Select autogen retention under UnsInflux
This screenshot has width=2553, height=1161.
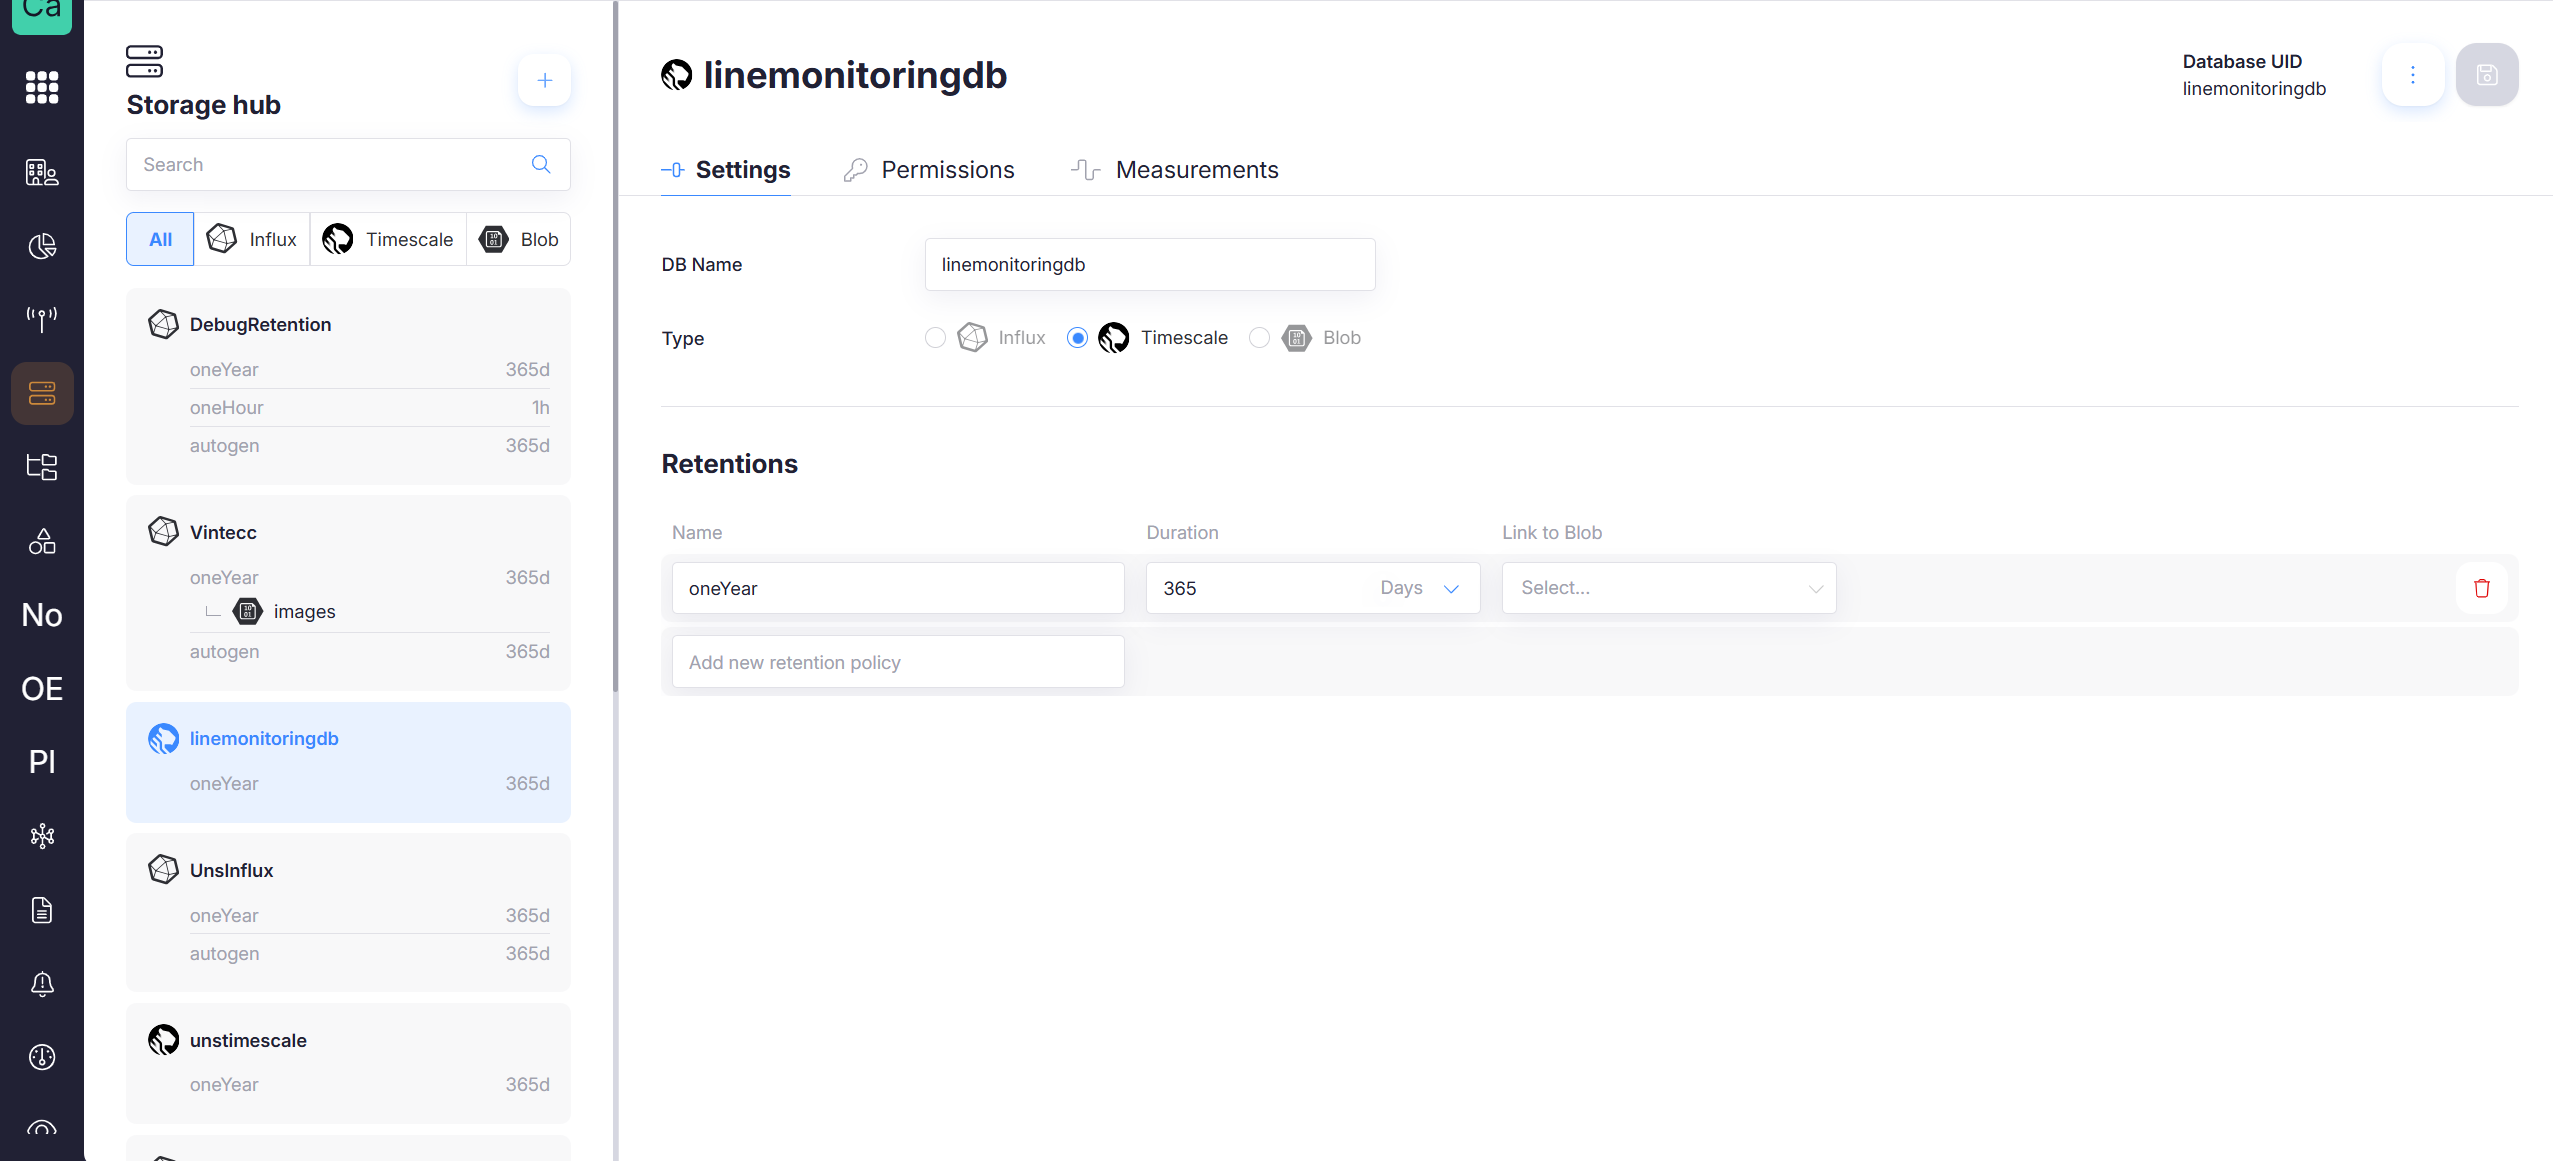(x=369, y=954)
